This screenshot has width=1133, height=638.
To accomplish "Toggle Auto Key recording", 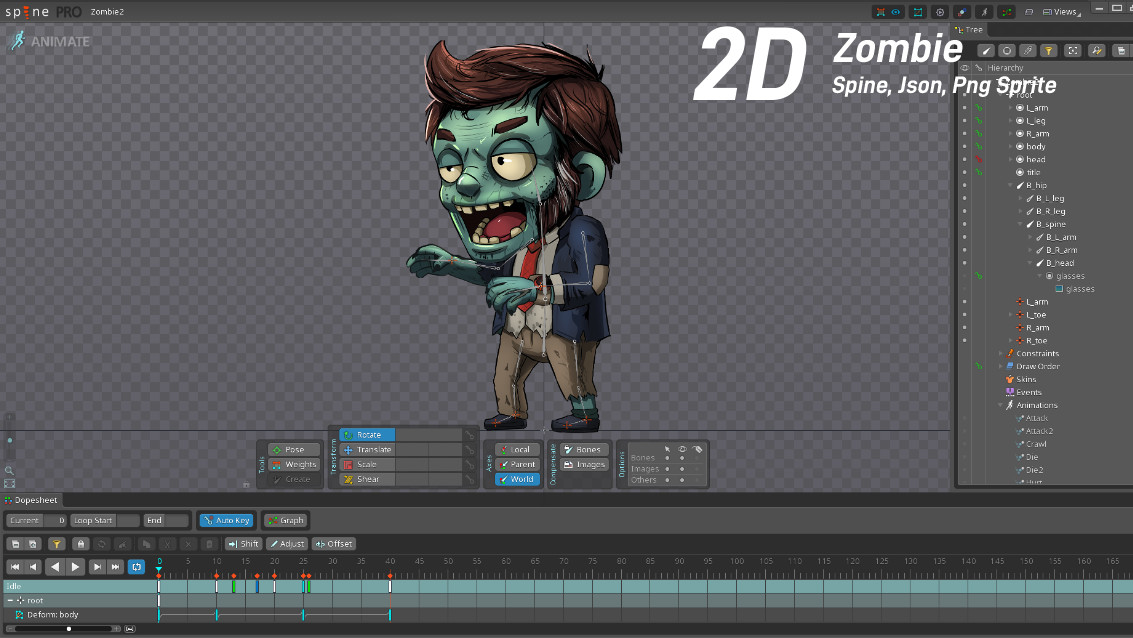I will point(226,520).
